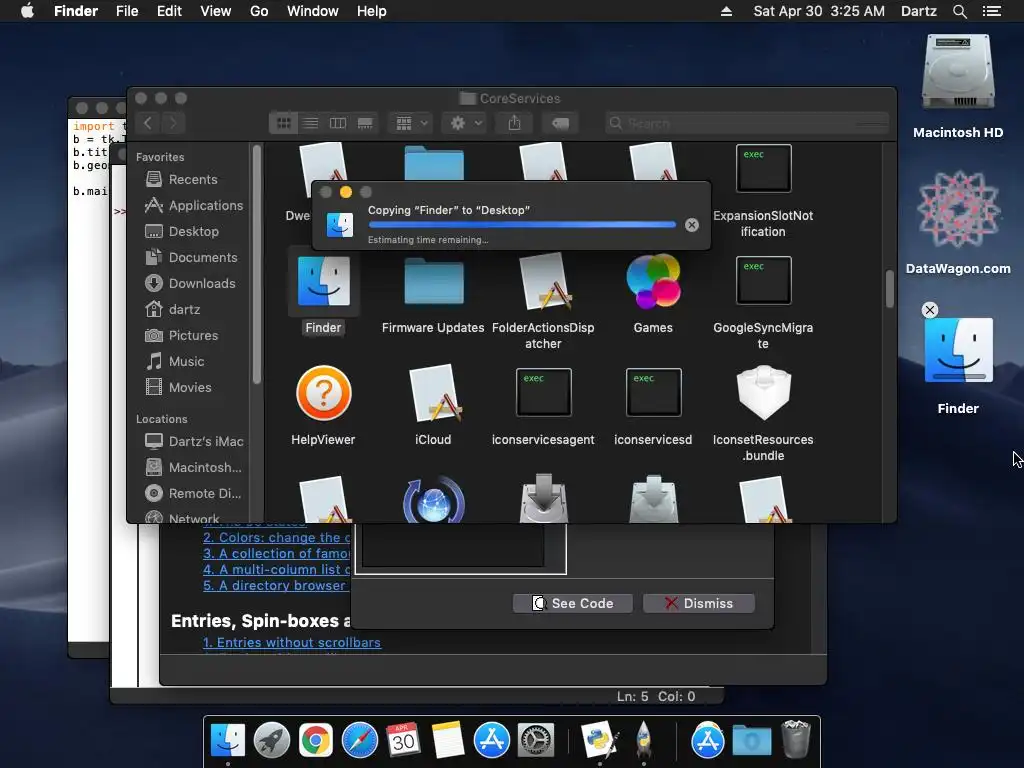Open the Apple menu
Viewport: 1024px width, 768px height.
tap(27, 11)
